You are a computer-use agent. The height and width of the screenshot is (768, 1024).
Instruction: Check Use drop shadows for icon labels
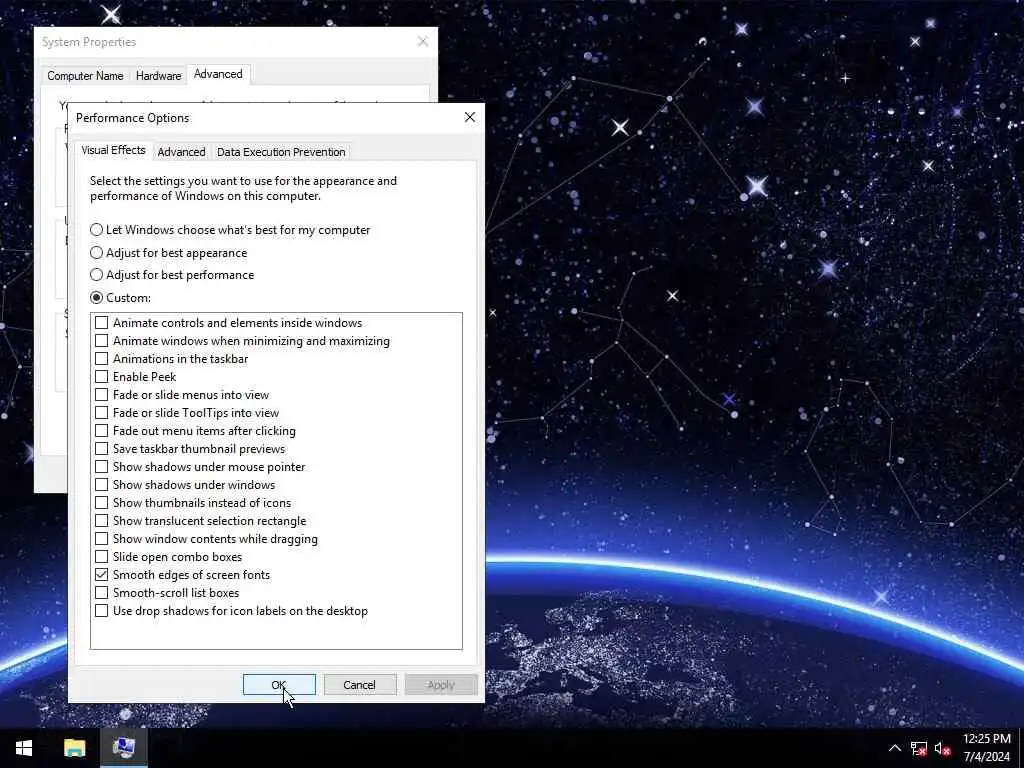click(101, 611)
